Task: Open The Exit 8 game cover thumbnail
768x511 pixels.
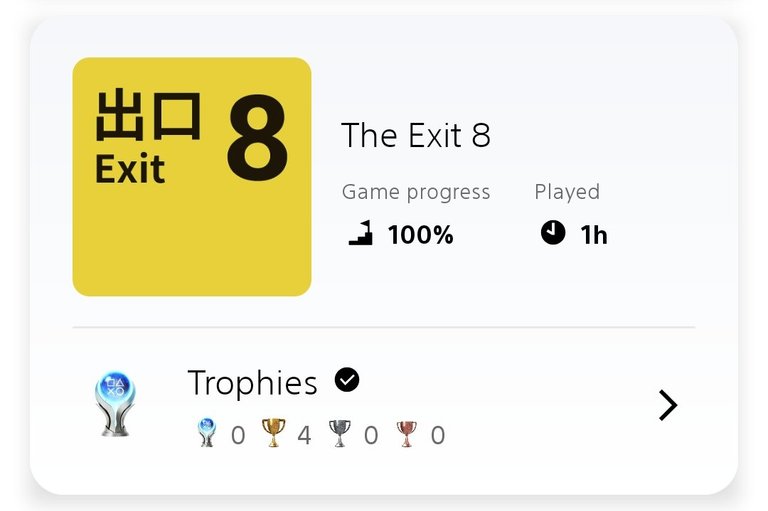Action: click(192, 177)
